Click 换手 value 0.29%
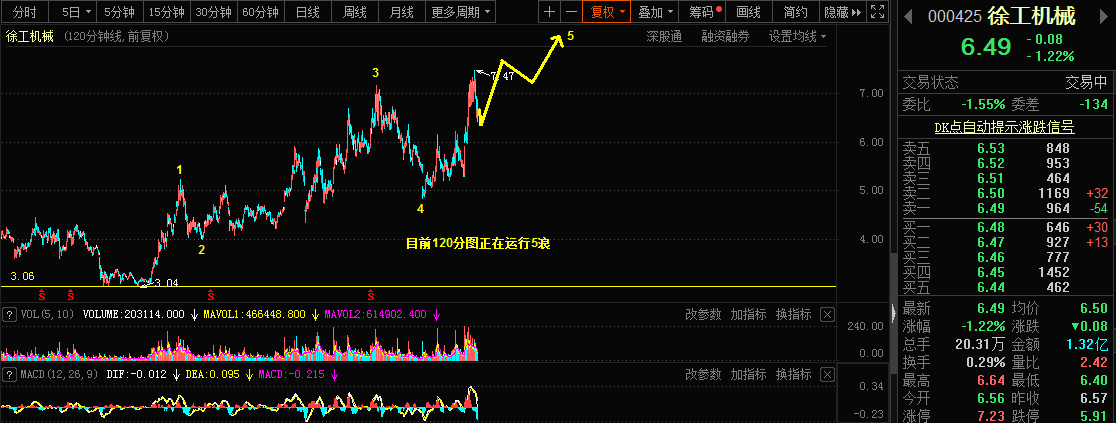 pos(986,362)
